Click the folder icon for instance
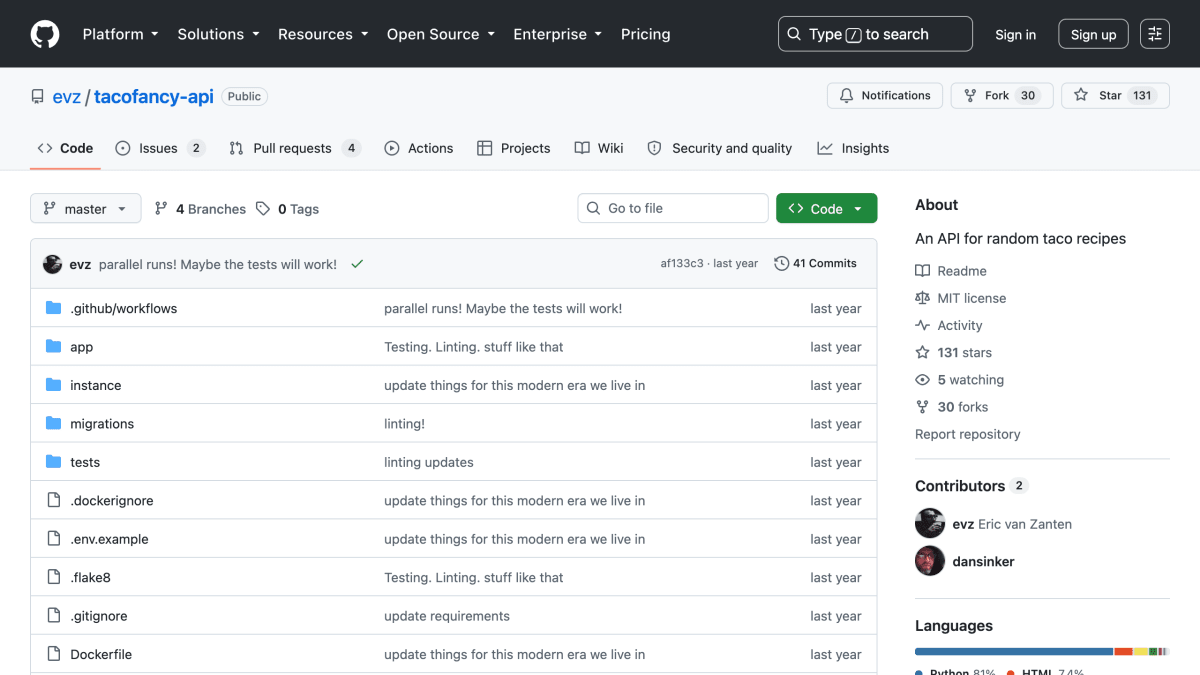Viewport: 1200px width, 675px height. 54,385
